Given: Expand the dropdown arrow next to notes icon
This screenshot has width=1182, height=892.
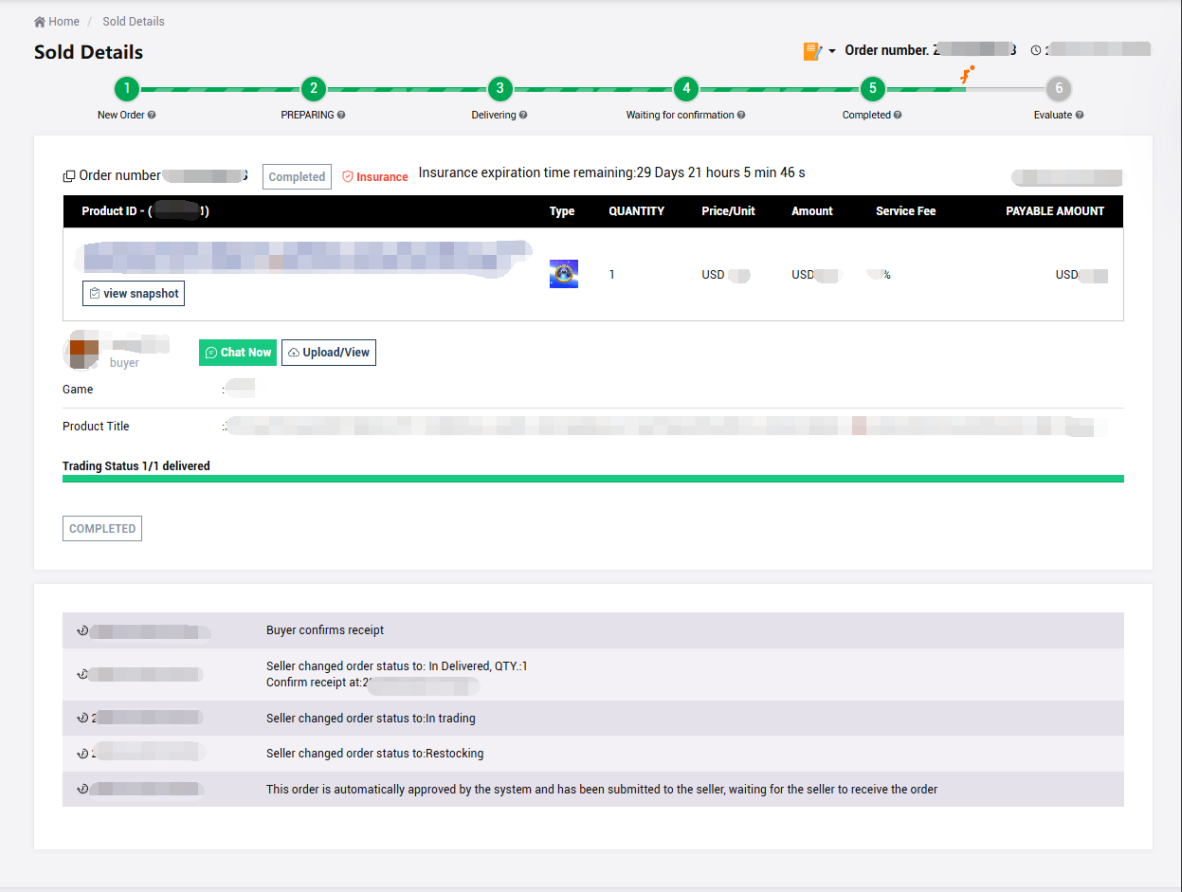Looking at the screenshot, I should tap(832, 52).
